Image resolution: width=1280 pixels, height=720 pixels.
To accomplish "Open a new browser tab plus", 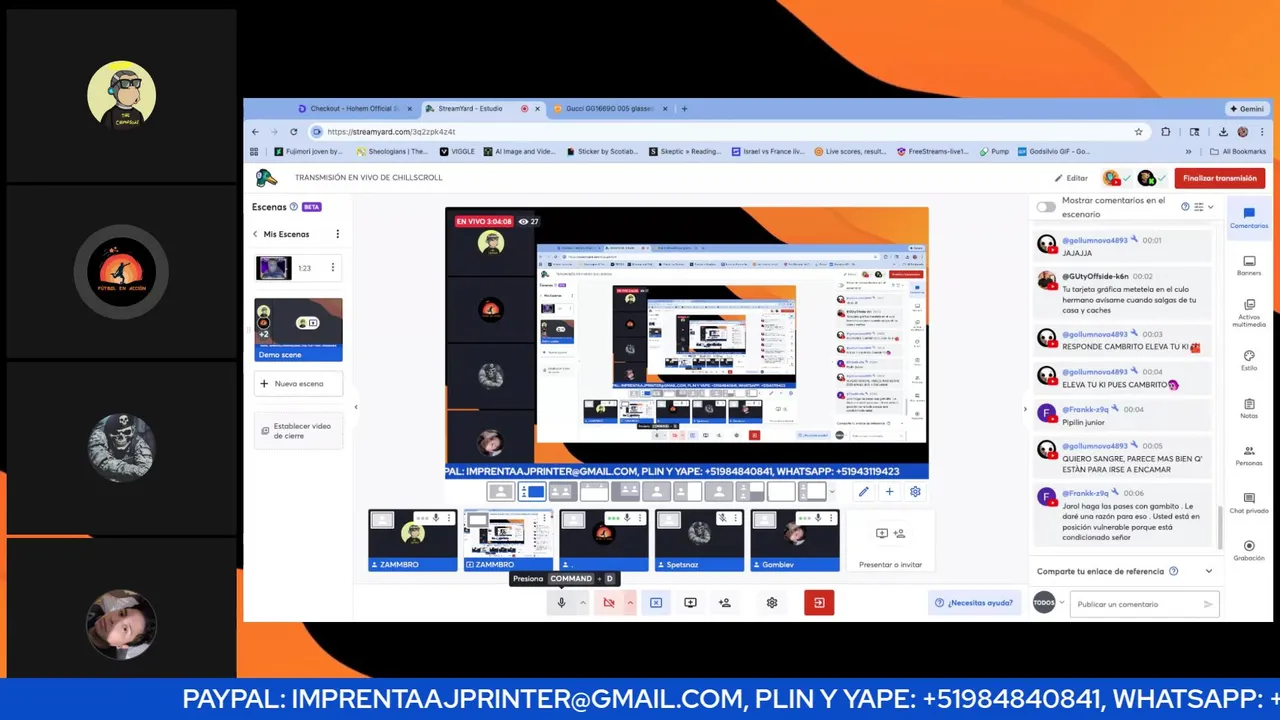I will coord(684,108).
